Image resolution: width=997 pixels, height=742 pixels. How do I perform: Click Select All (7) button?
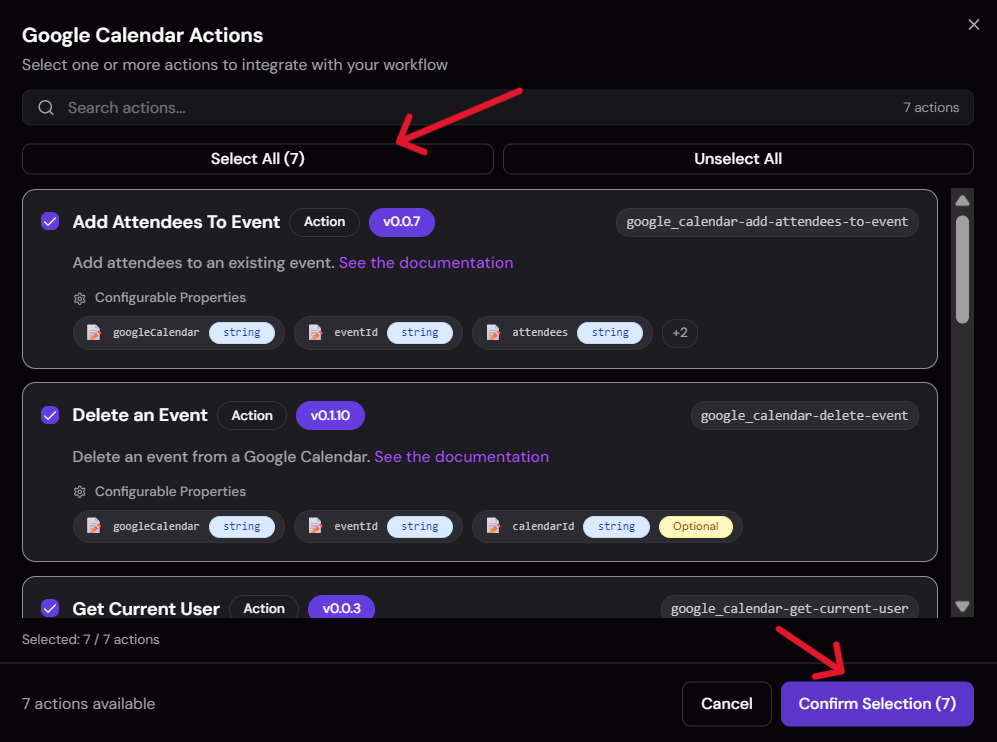click(x=258, y=159)
